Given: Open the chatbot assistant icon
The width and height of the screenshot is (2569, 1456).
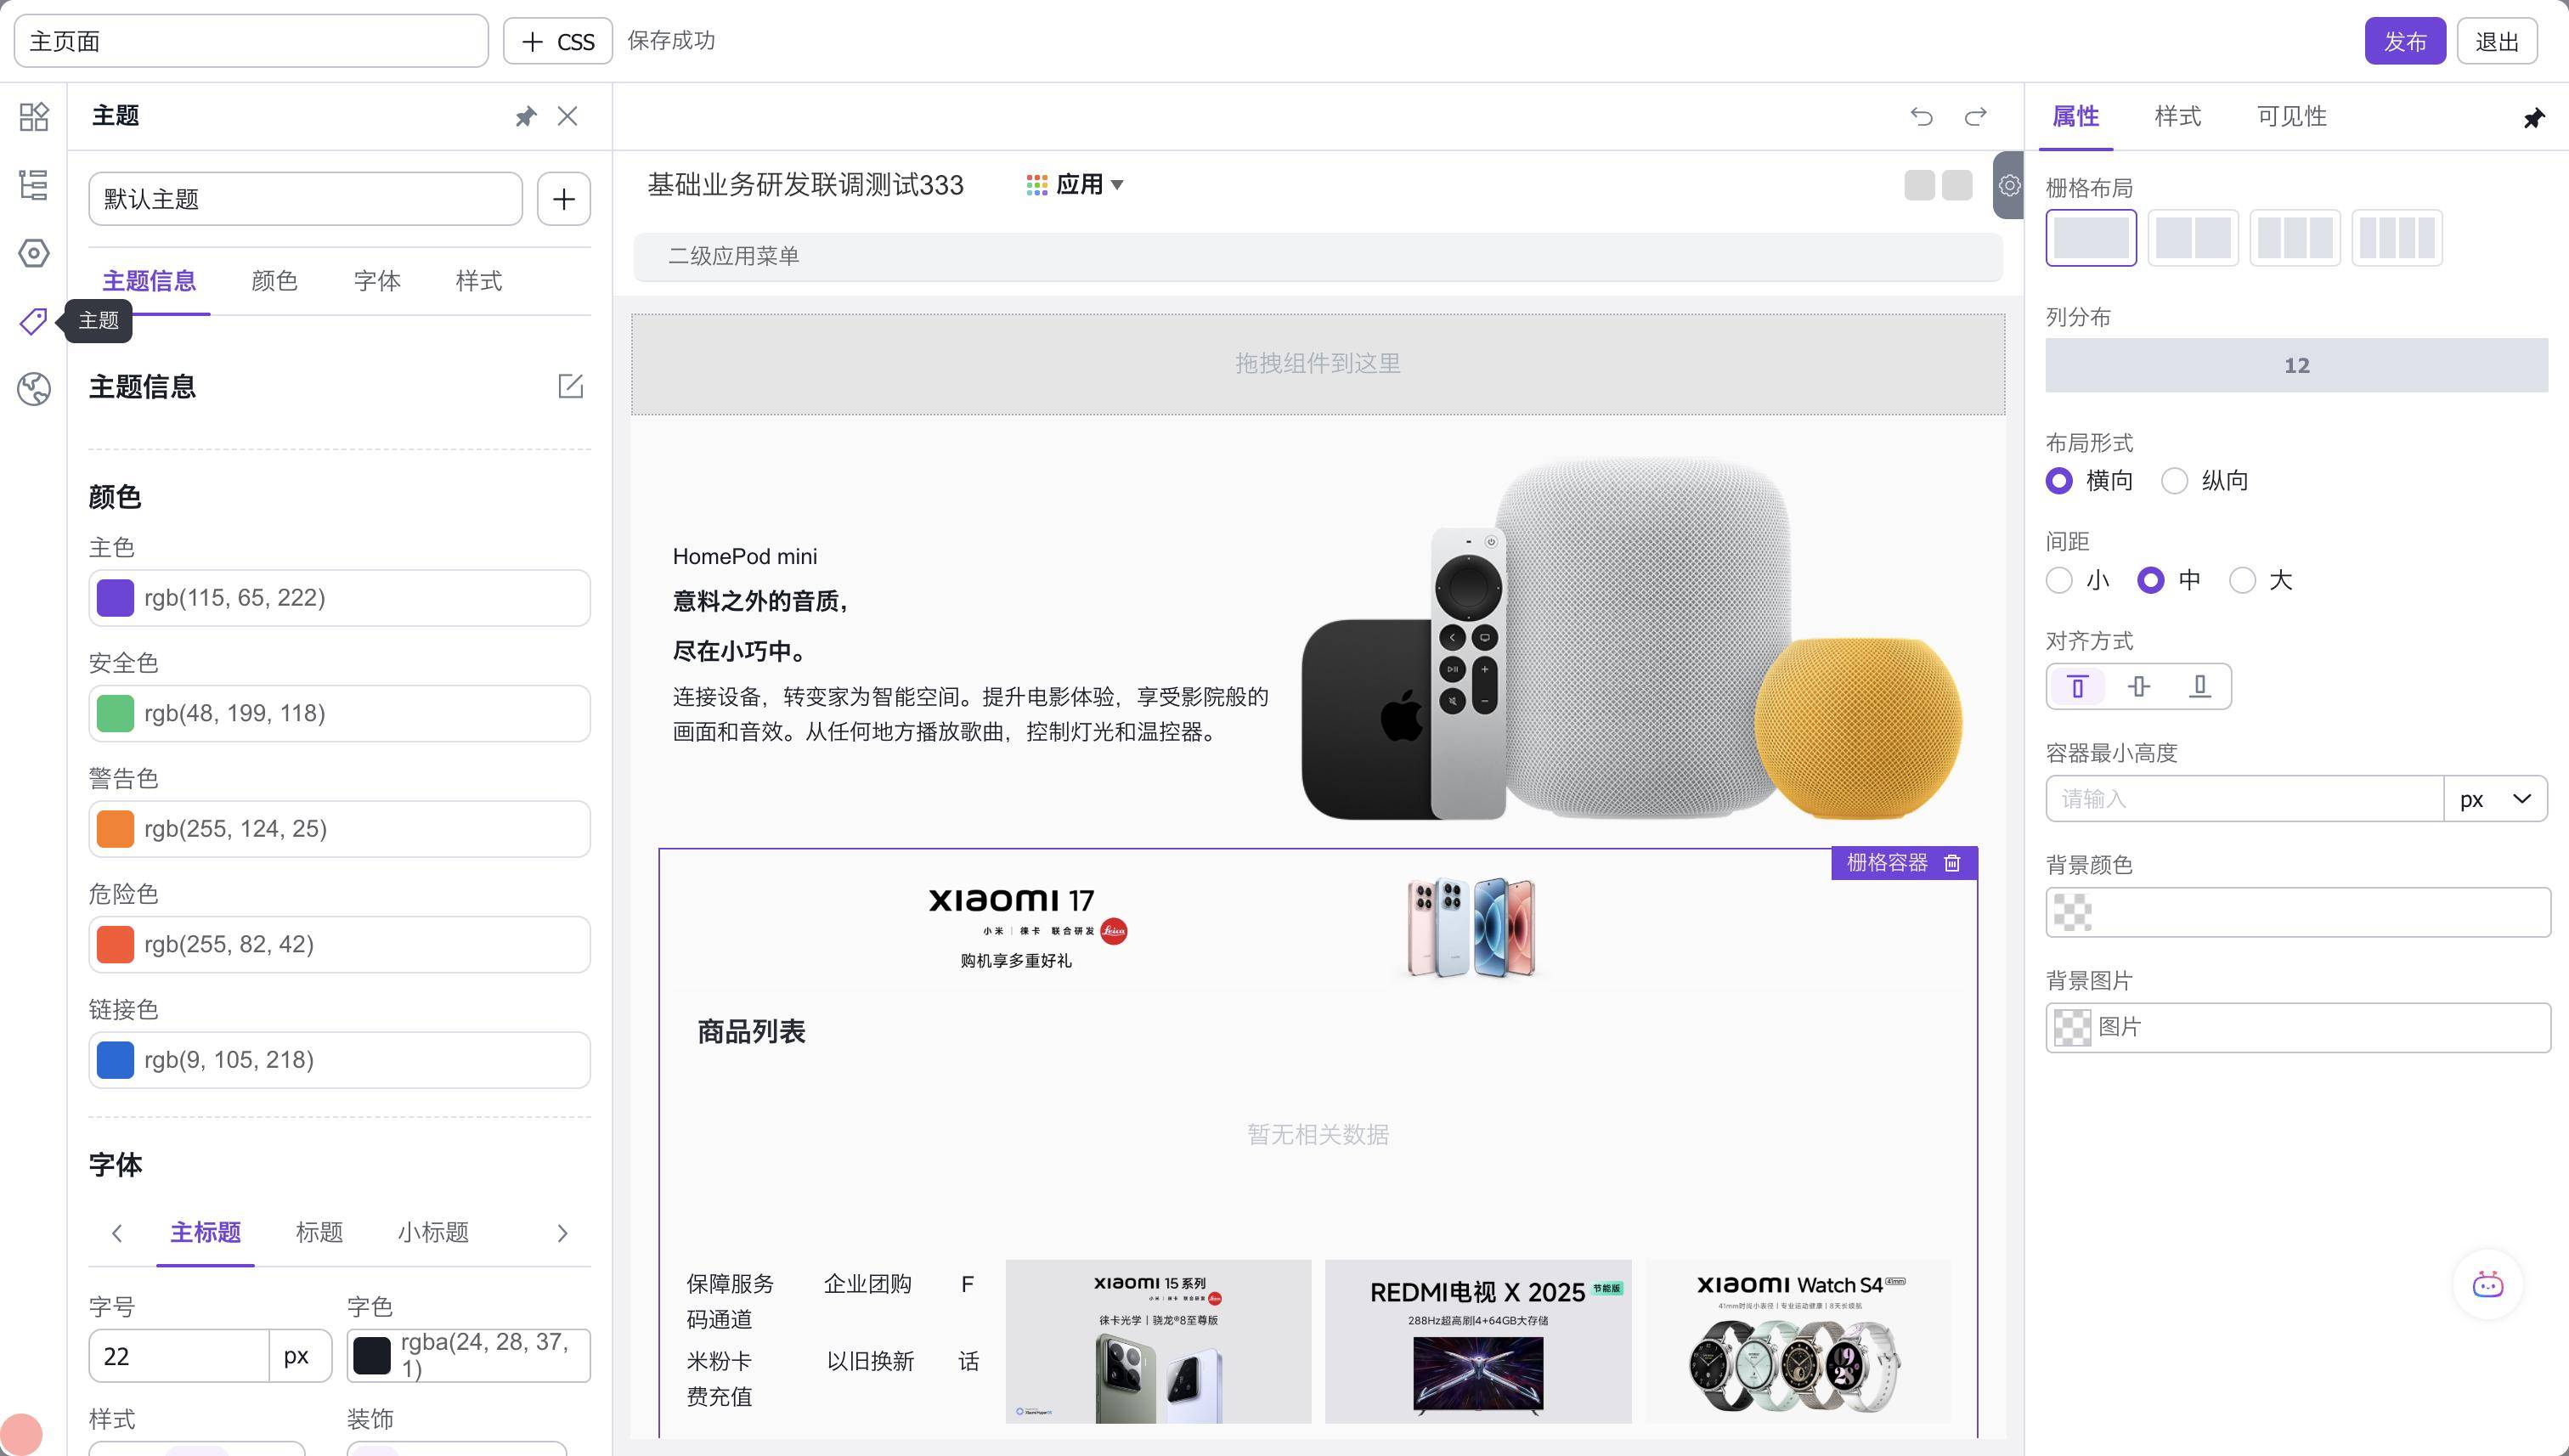Looking at the screenshot, I should [x=2487, y=1285].
